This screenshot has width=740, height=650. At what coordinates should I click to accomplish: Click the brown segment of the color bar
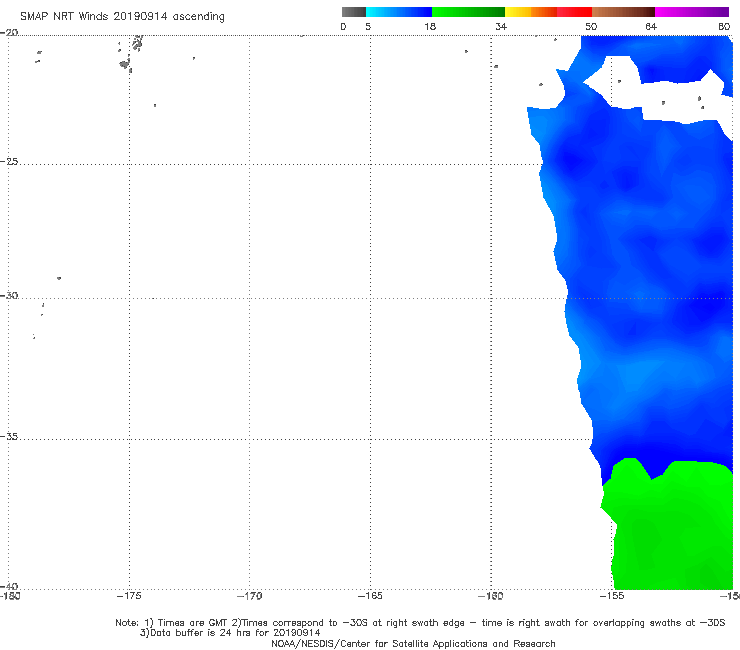(x=623, y=12)
